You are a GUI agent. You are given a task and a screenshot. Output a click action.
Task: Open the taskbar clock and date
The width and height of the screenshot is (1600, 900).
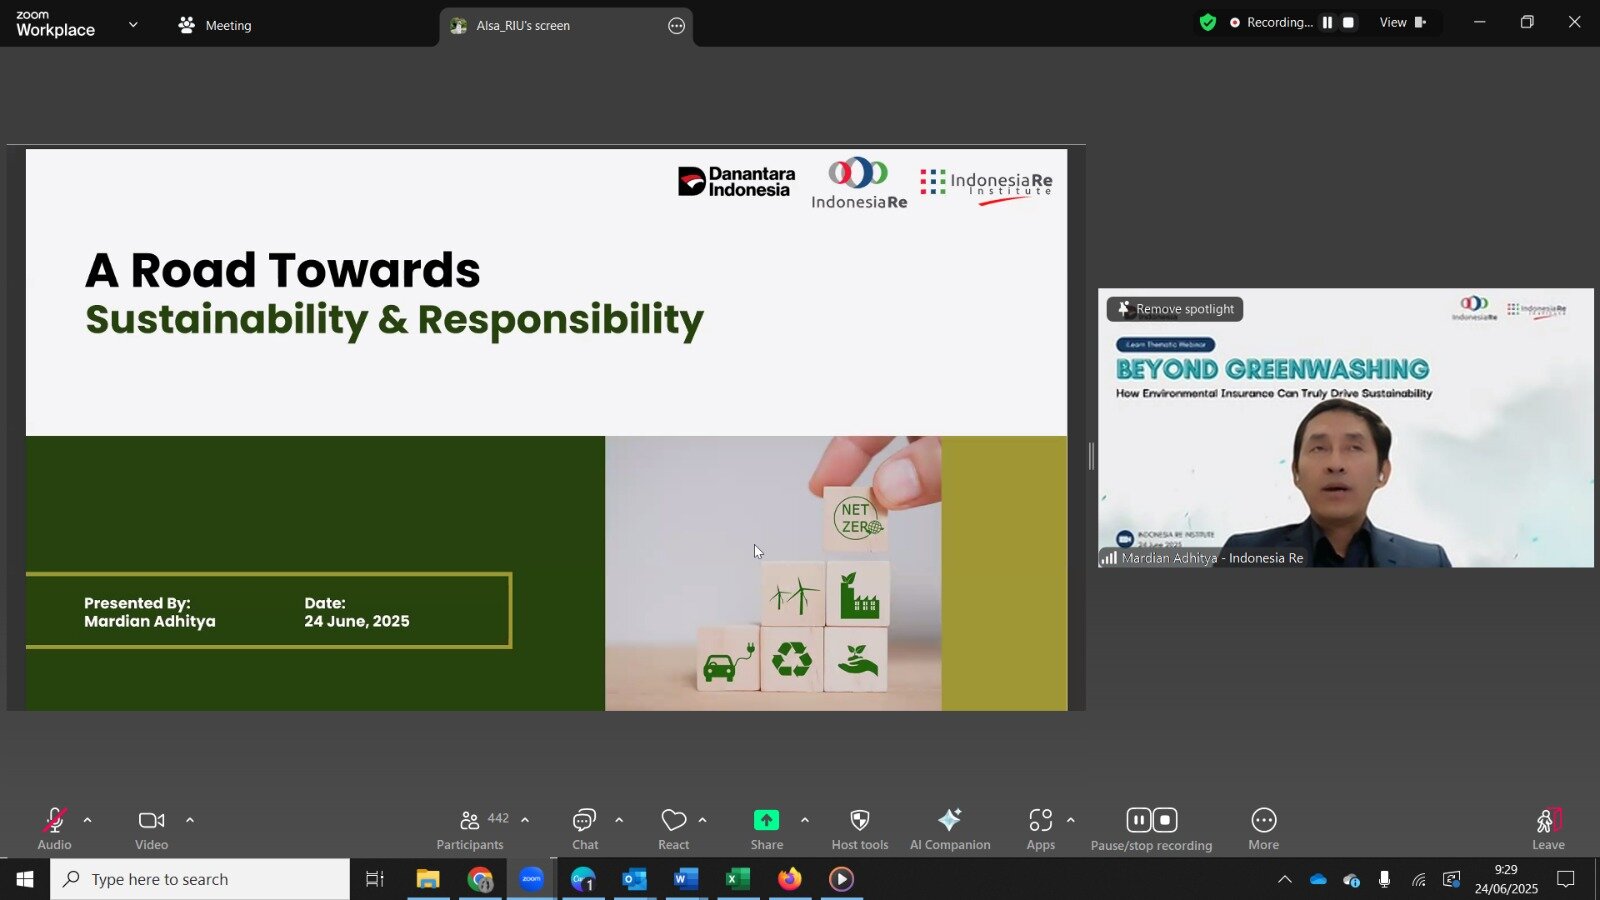click(1506, 879)
